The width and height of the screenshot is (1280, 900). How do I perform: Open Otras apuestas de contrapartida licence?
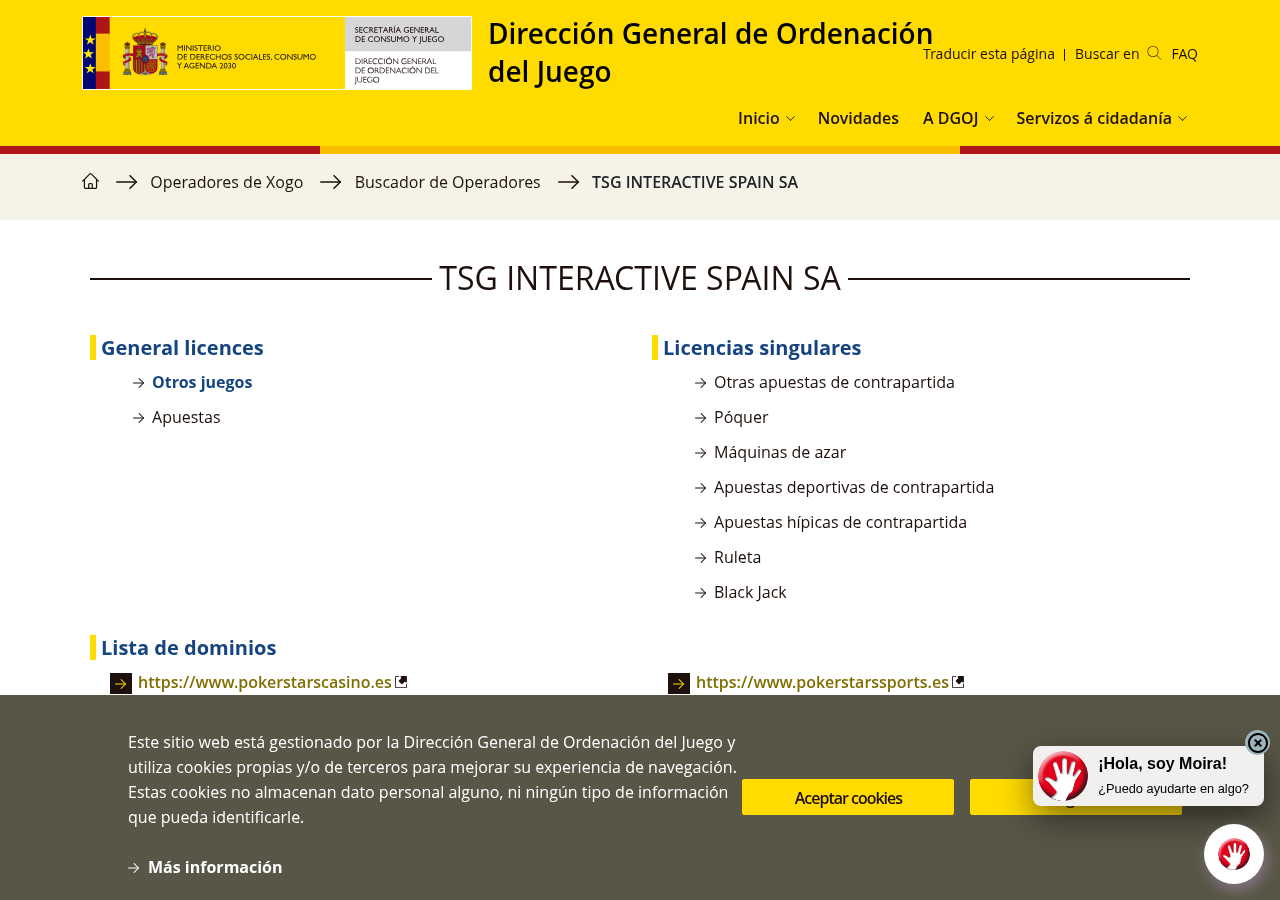pyautogui.click(x=834, y=382)
